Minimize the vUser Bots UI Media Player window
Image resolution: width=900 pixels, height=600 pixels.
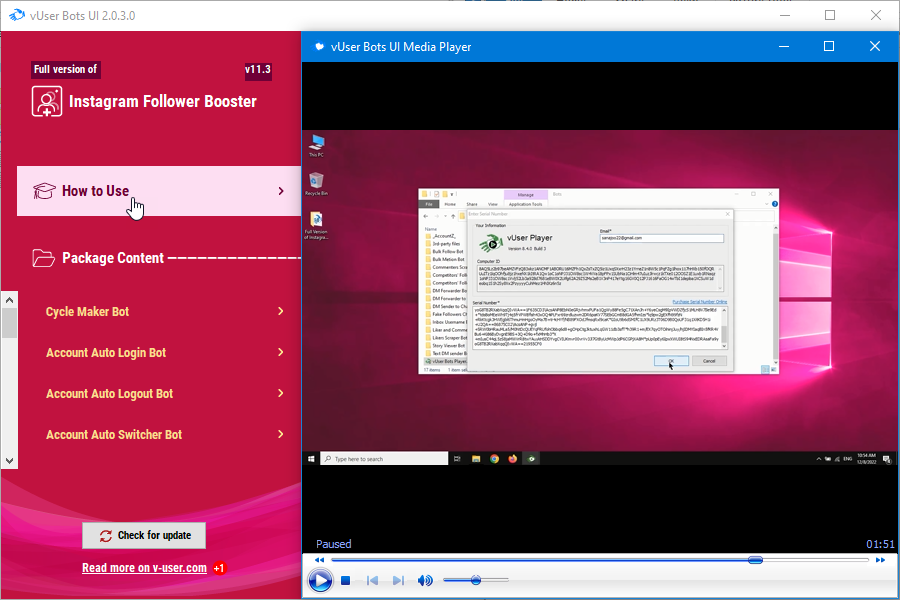click(x=783, y=46)
